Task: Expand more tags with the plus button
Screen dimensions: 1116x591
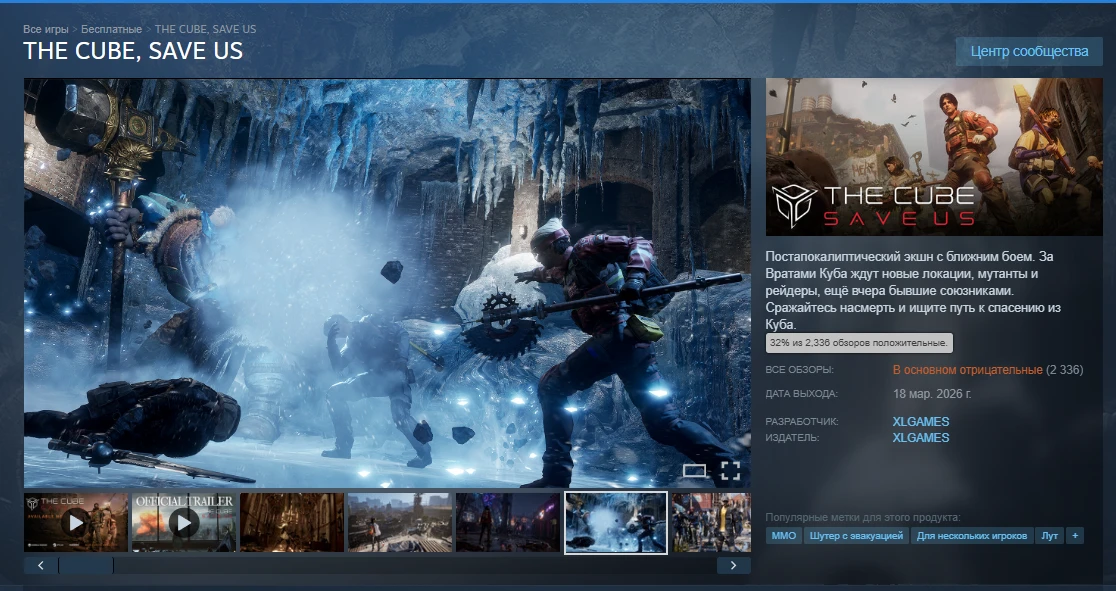Action: pos(1075,536)
